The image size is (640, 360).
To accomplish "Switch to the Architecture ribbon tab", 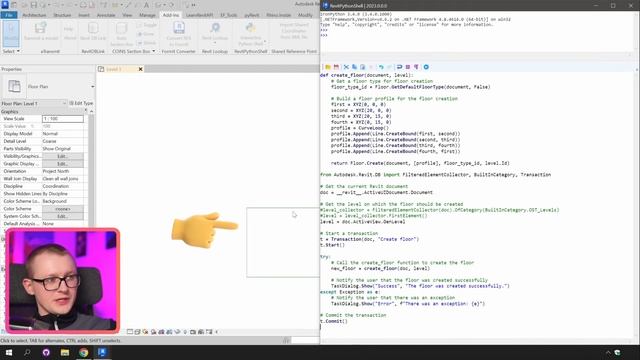I will pos(34,15).
